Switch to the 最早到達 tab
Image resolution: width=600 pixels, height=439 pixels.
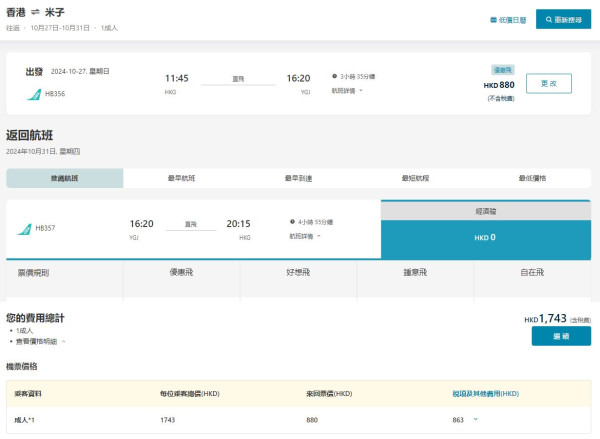298,178
